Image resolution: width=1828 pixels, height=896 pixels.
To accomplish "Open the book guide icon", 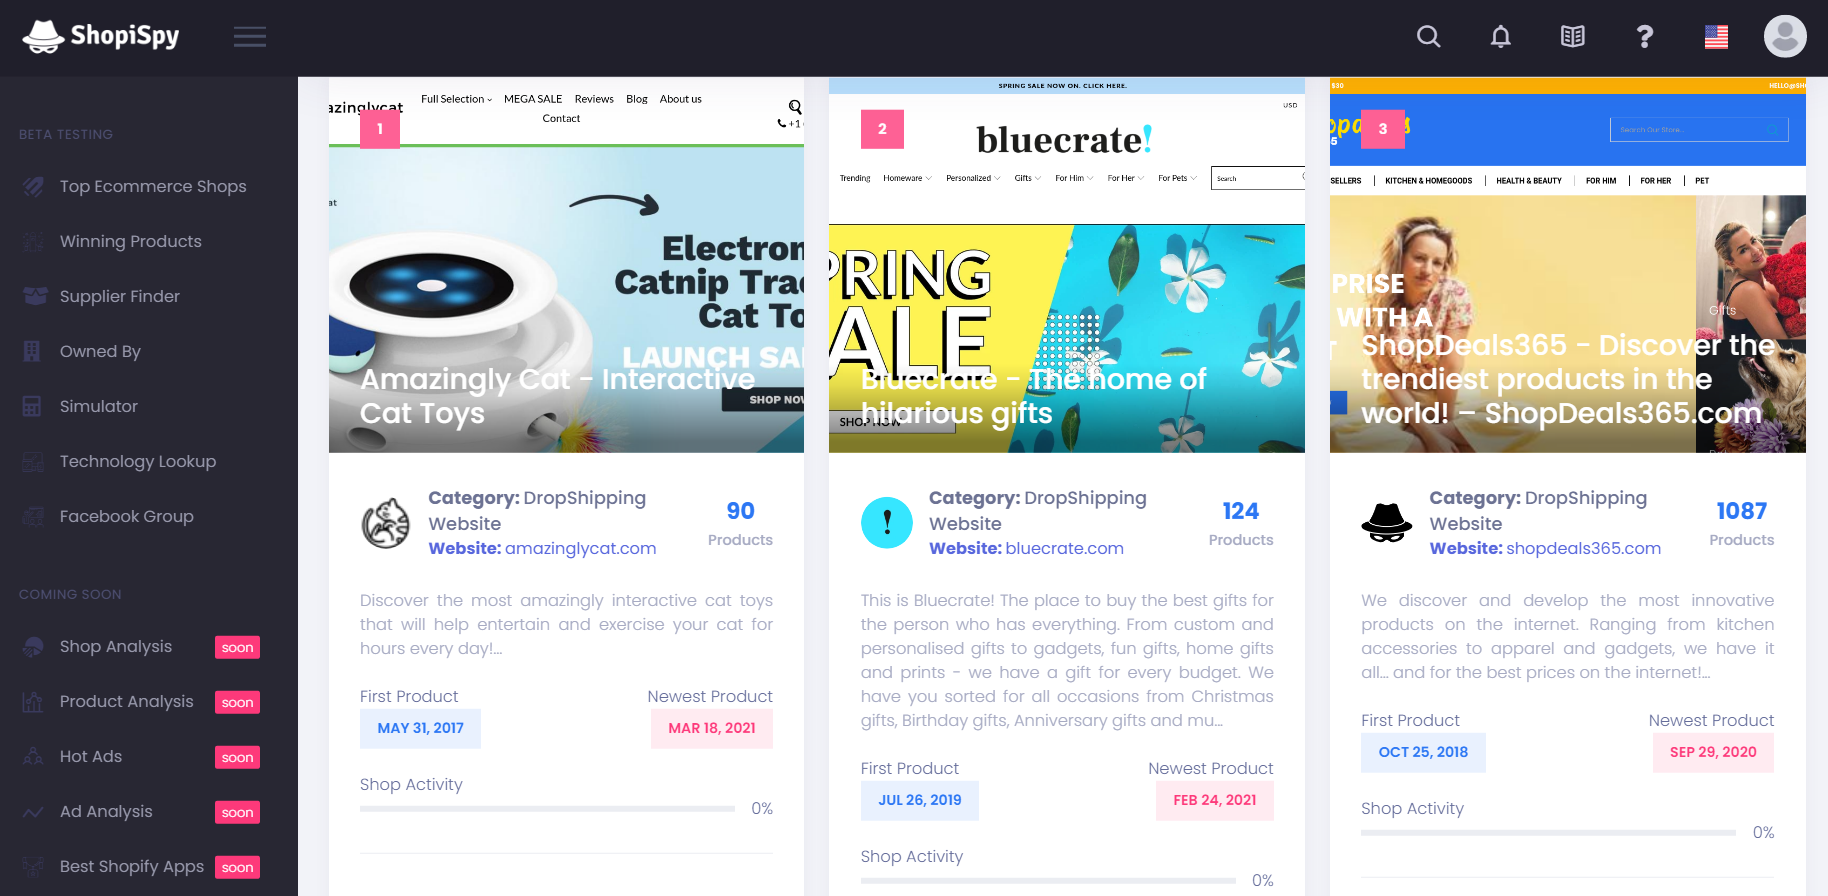I will click(x=1573, y=37).
